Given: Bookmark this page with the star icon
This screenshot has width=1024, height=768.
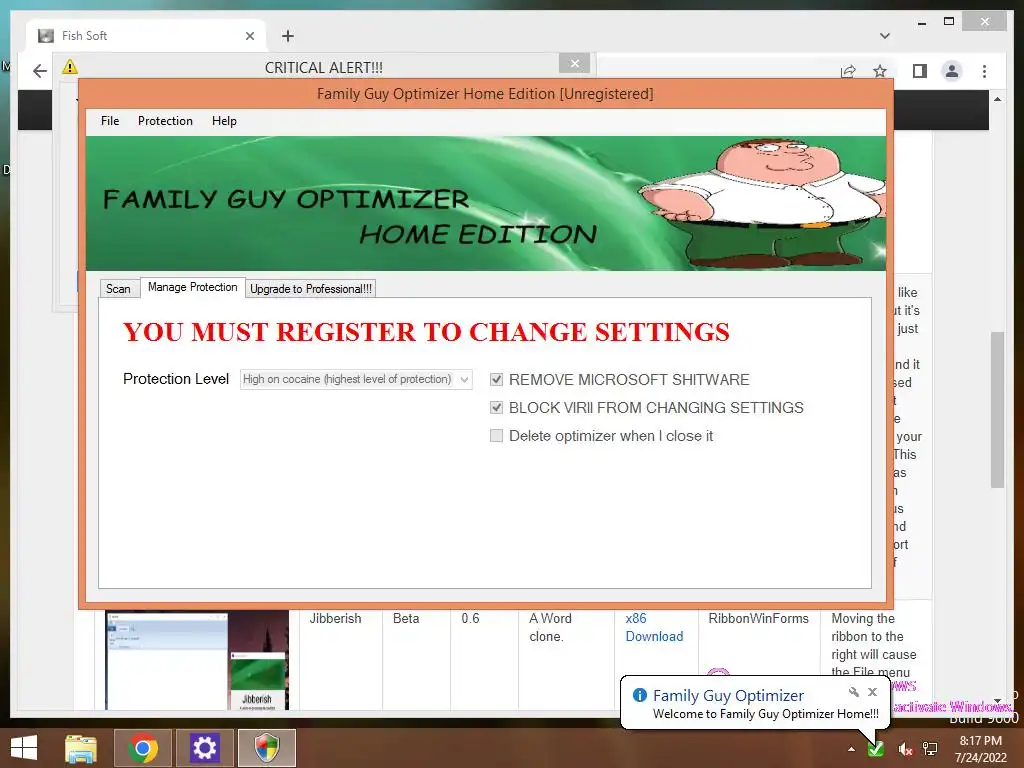Looking at the screenshot, I should [x=880, y=71].
